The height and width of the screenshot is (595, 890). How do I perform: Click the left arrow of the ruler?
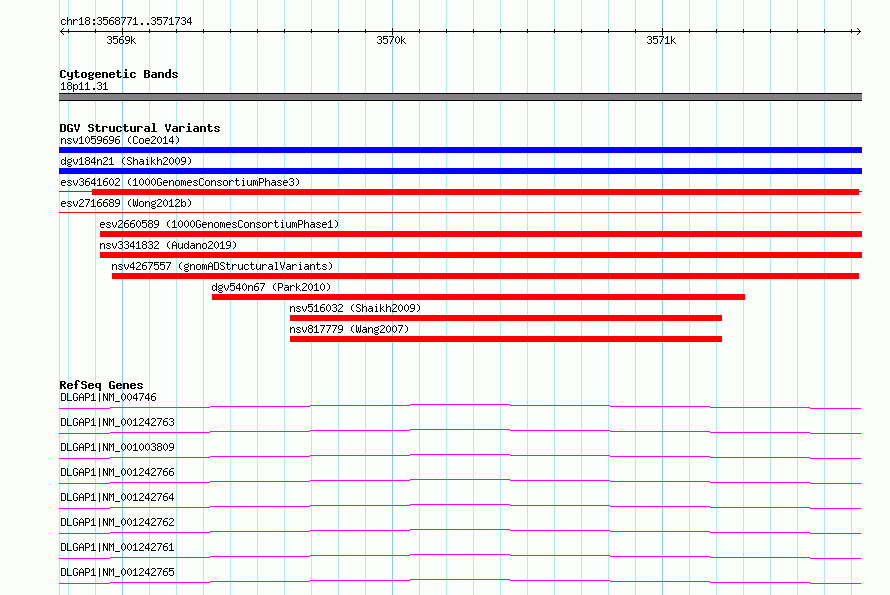pyautogui.click(x=63, y=31)
